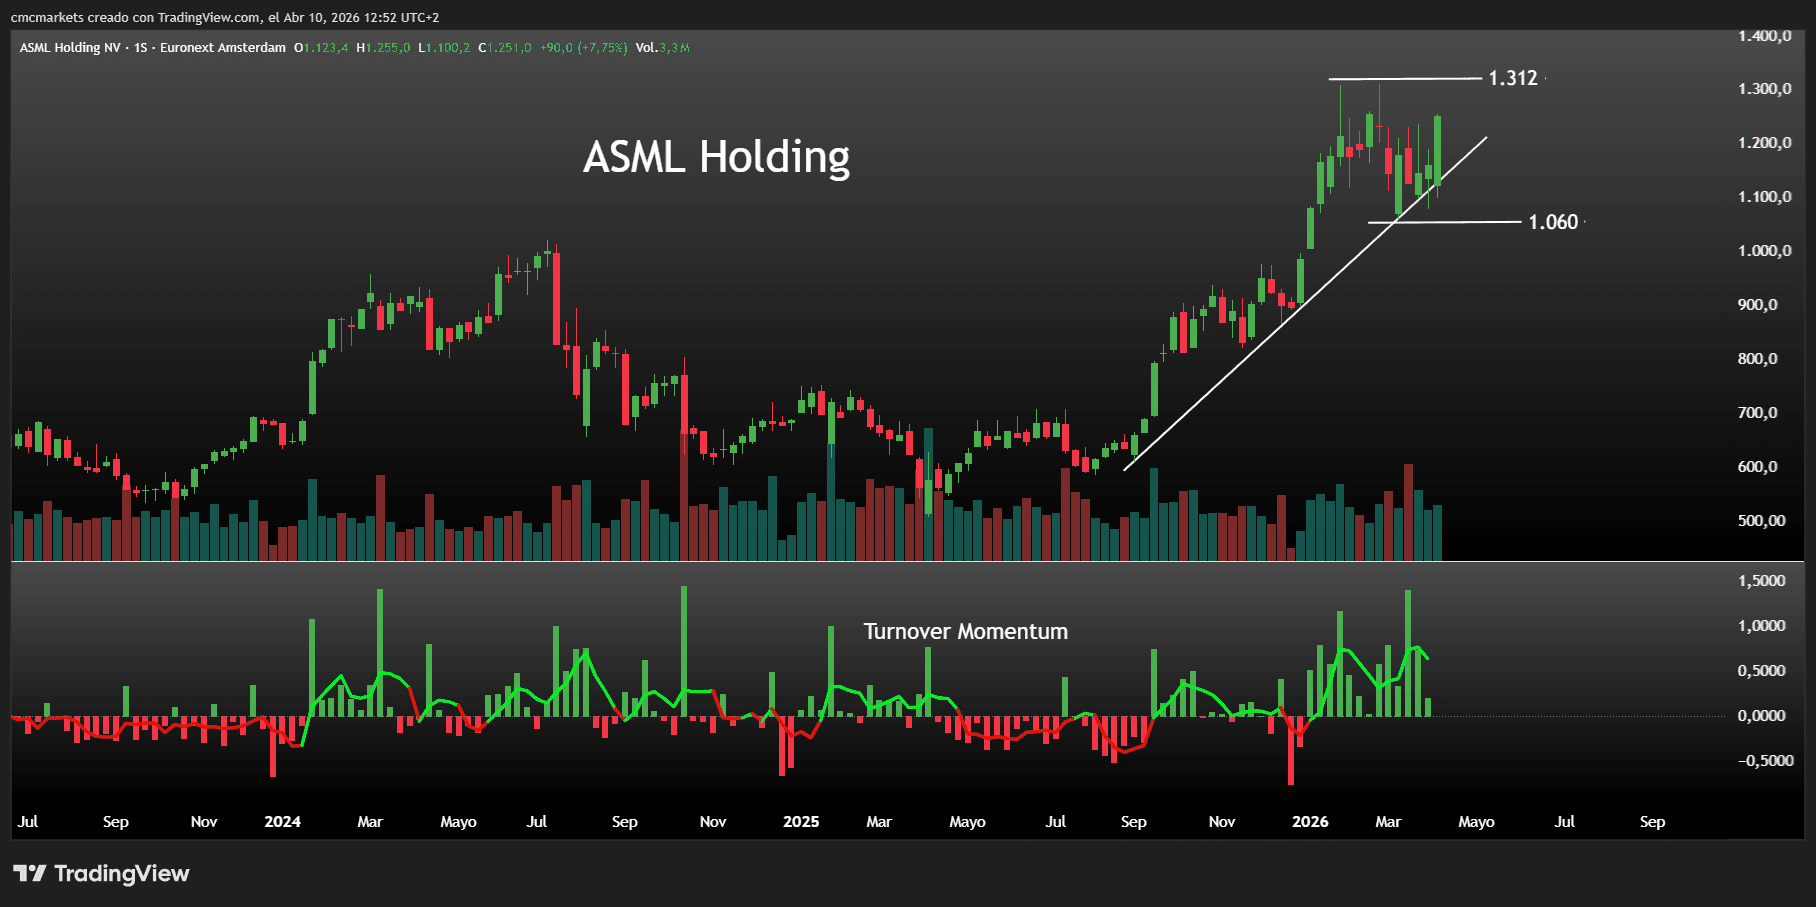Open the Euronext Amsterdam exchange selector
Viewport: 1816px width, 907px height.
pos(222,47)
